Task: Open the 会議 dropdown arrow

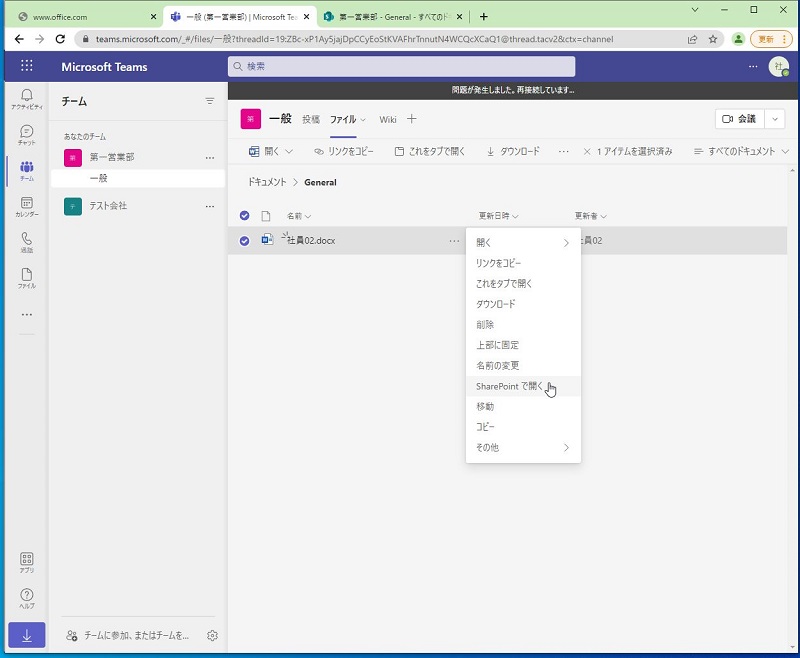Action: click(x=774, y=119)
